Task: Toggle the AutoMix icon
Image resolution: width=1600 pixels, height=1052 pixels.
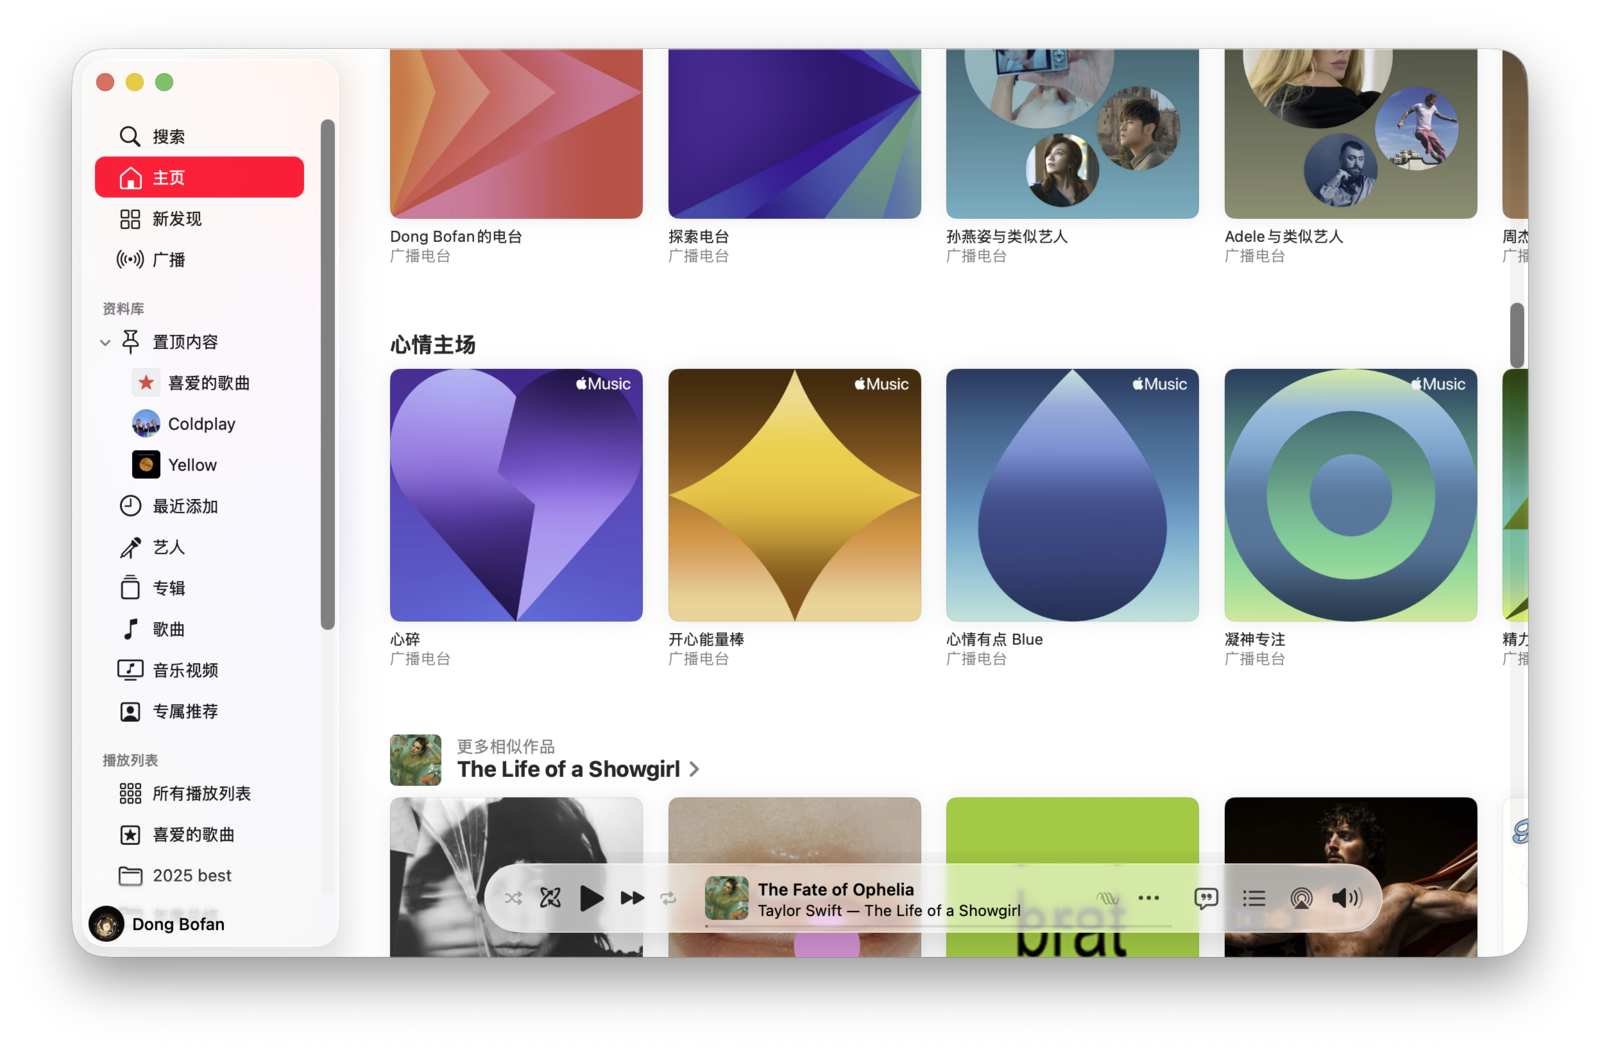Action: click(550, 898)
